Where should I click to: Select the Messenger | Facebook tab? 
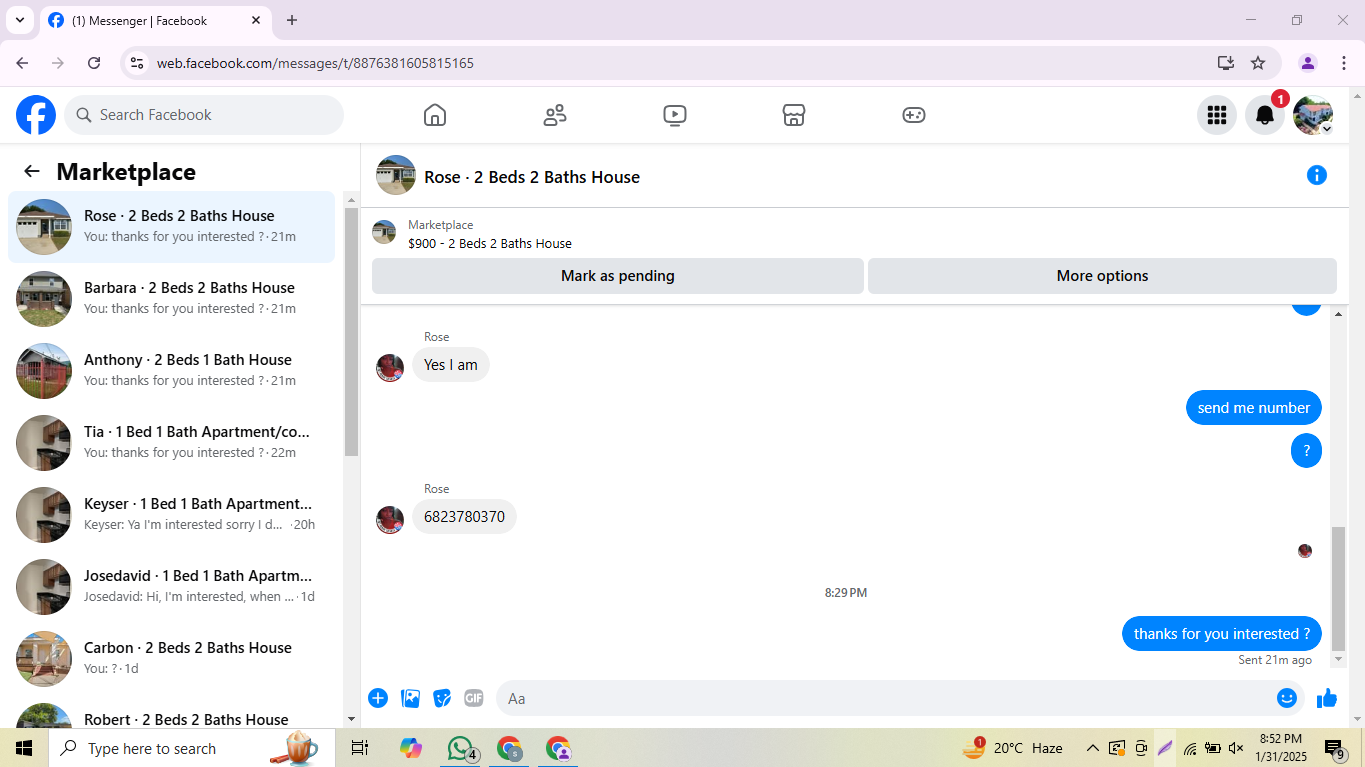(155, 20)
